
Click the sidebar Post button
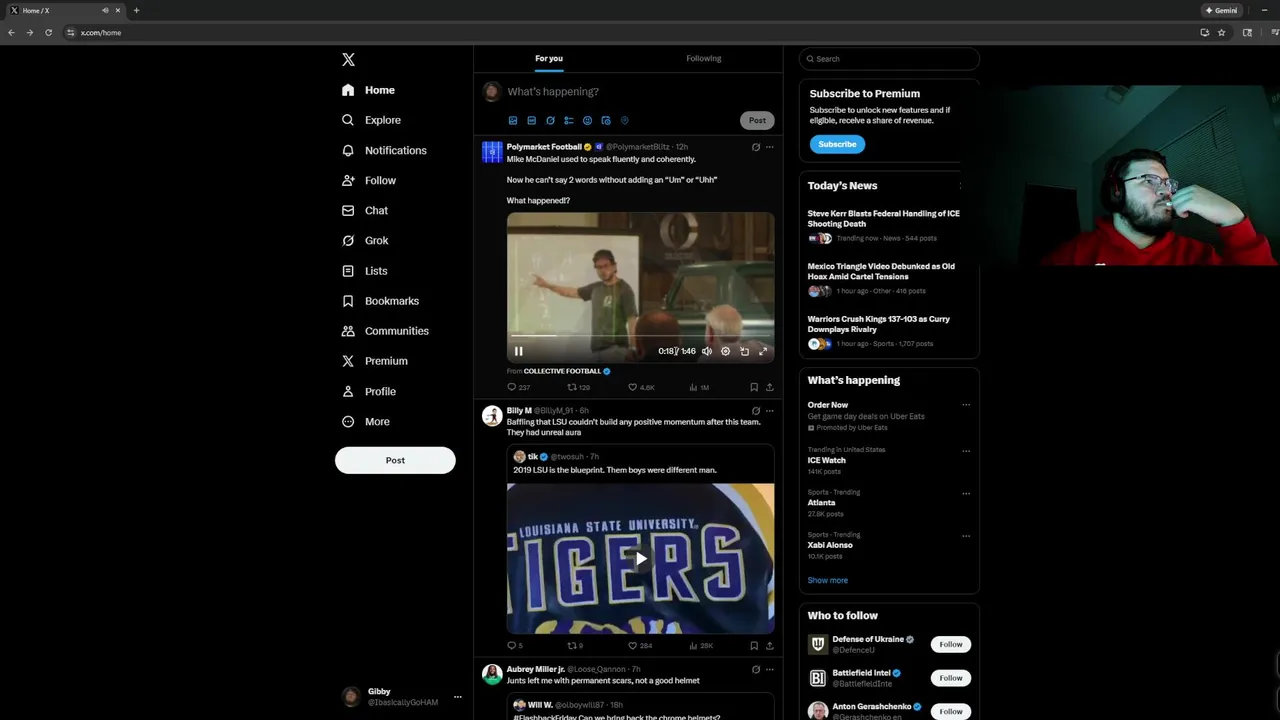[x=395, y=460]
